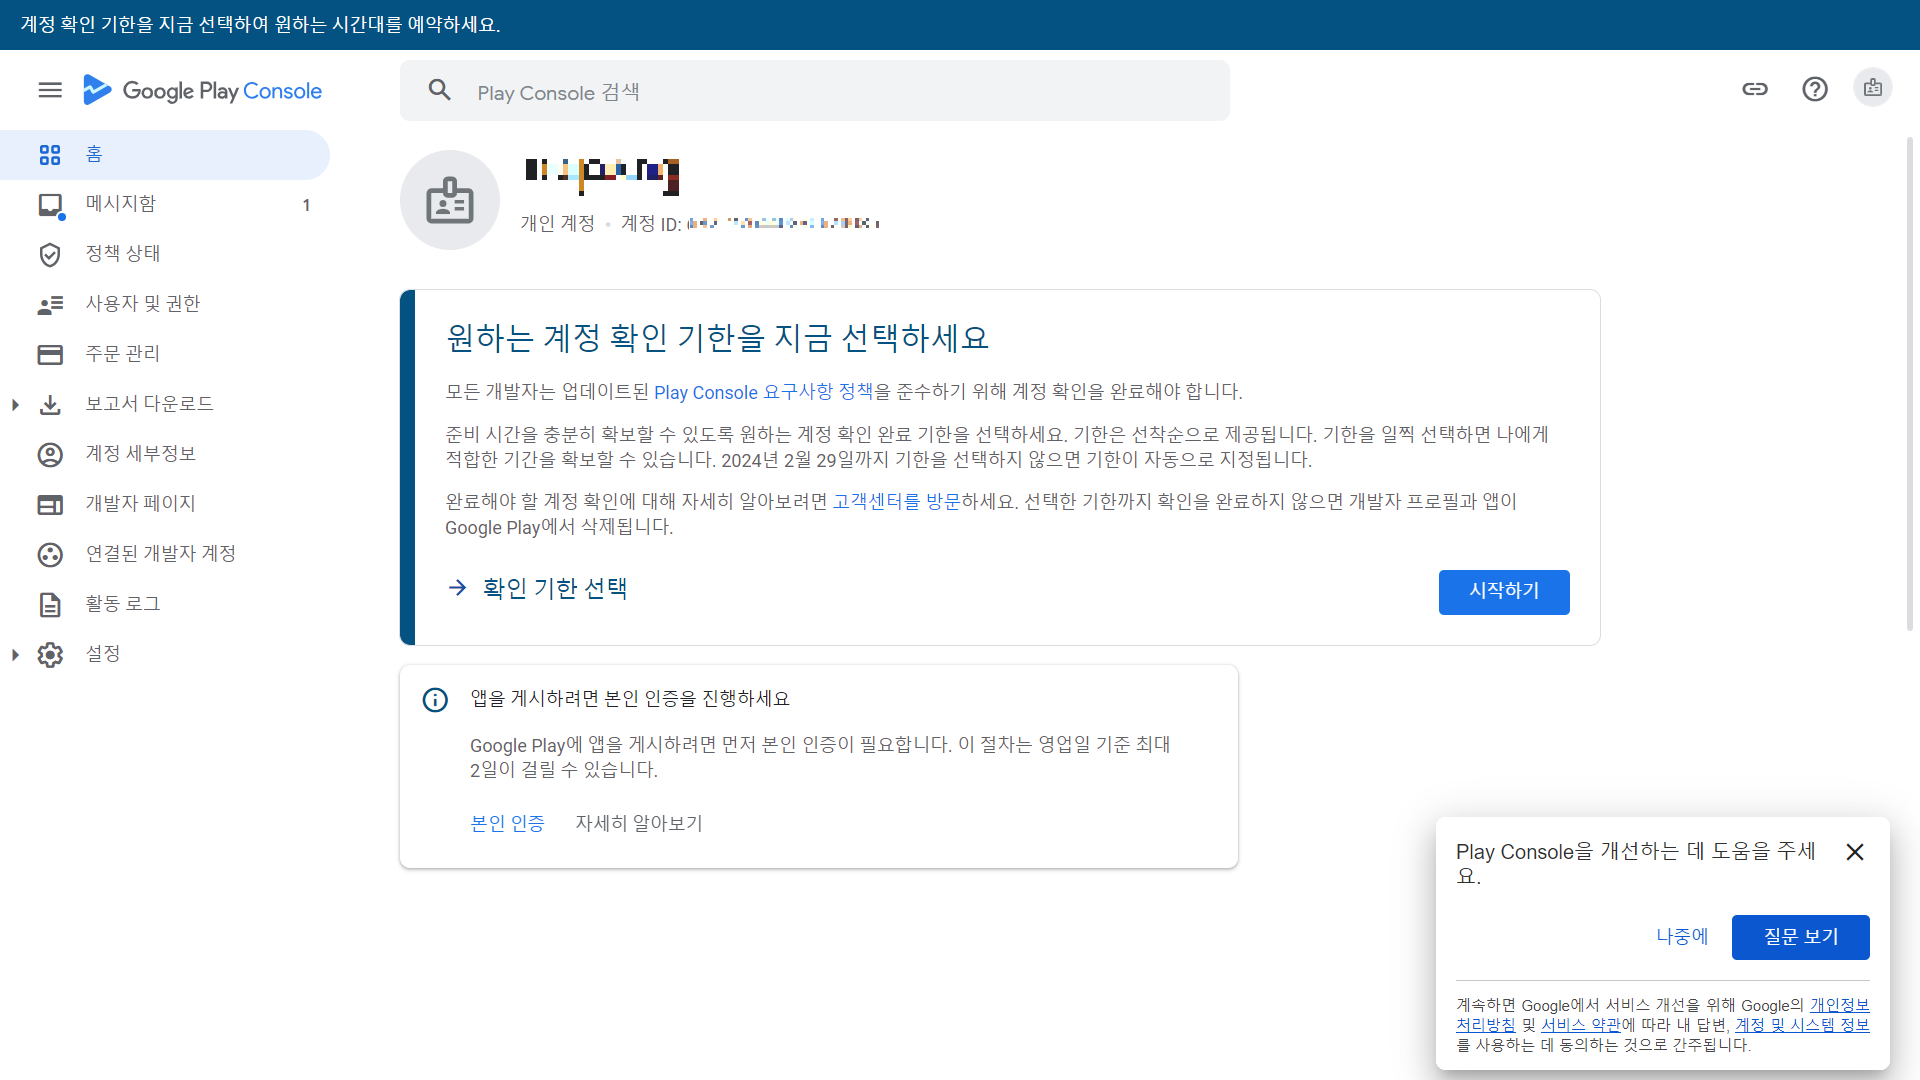1920x1080 pixels.
Task: Click the 확인 기한 선택 text
Action: [x=555, y=588]
